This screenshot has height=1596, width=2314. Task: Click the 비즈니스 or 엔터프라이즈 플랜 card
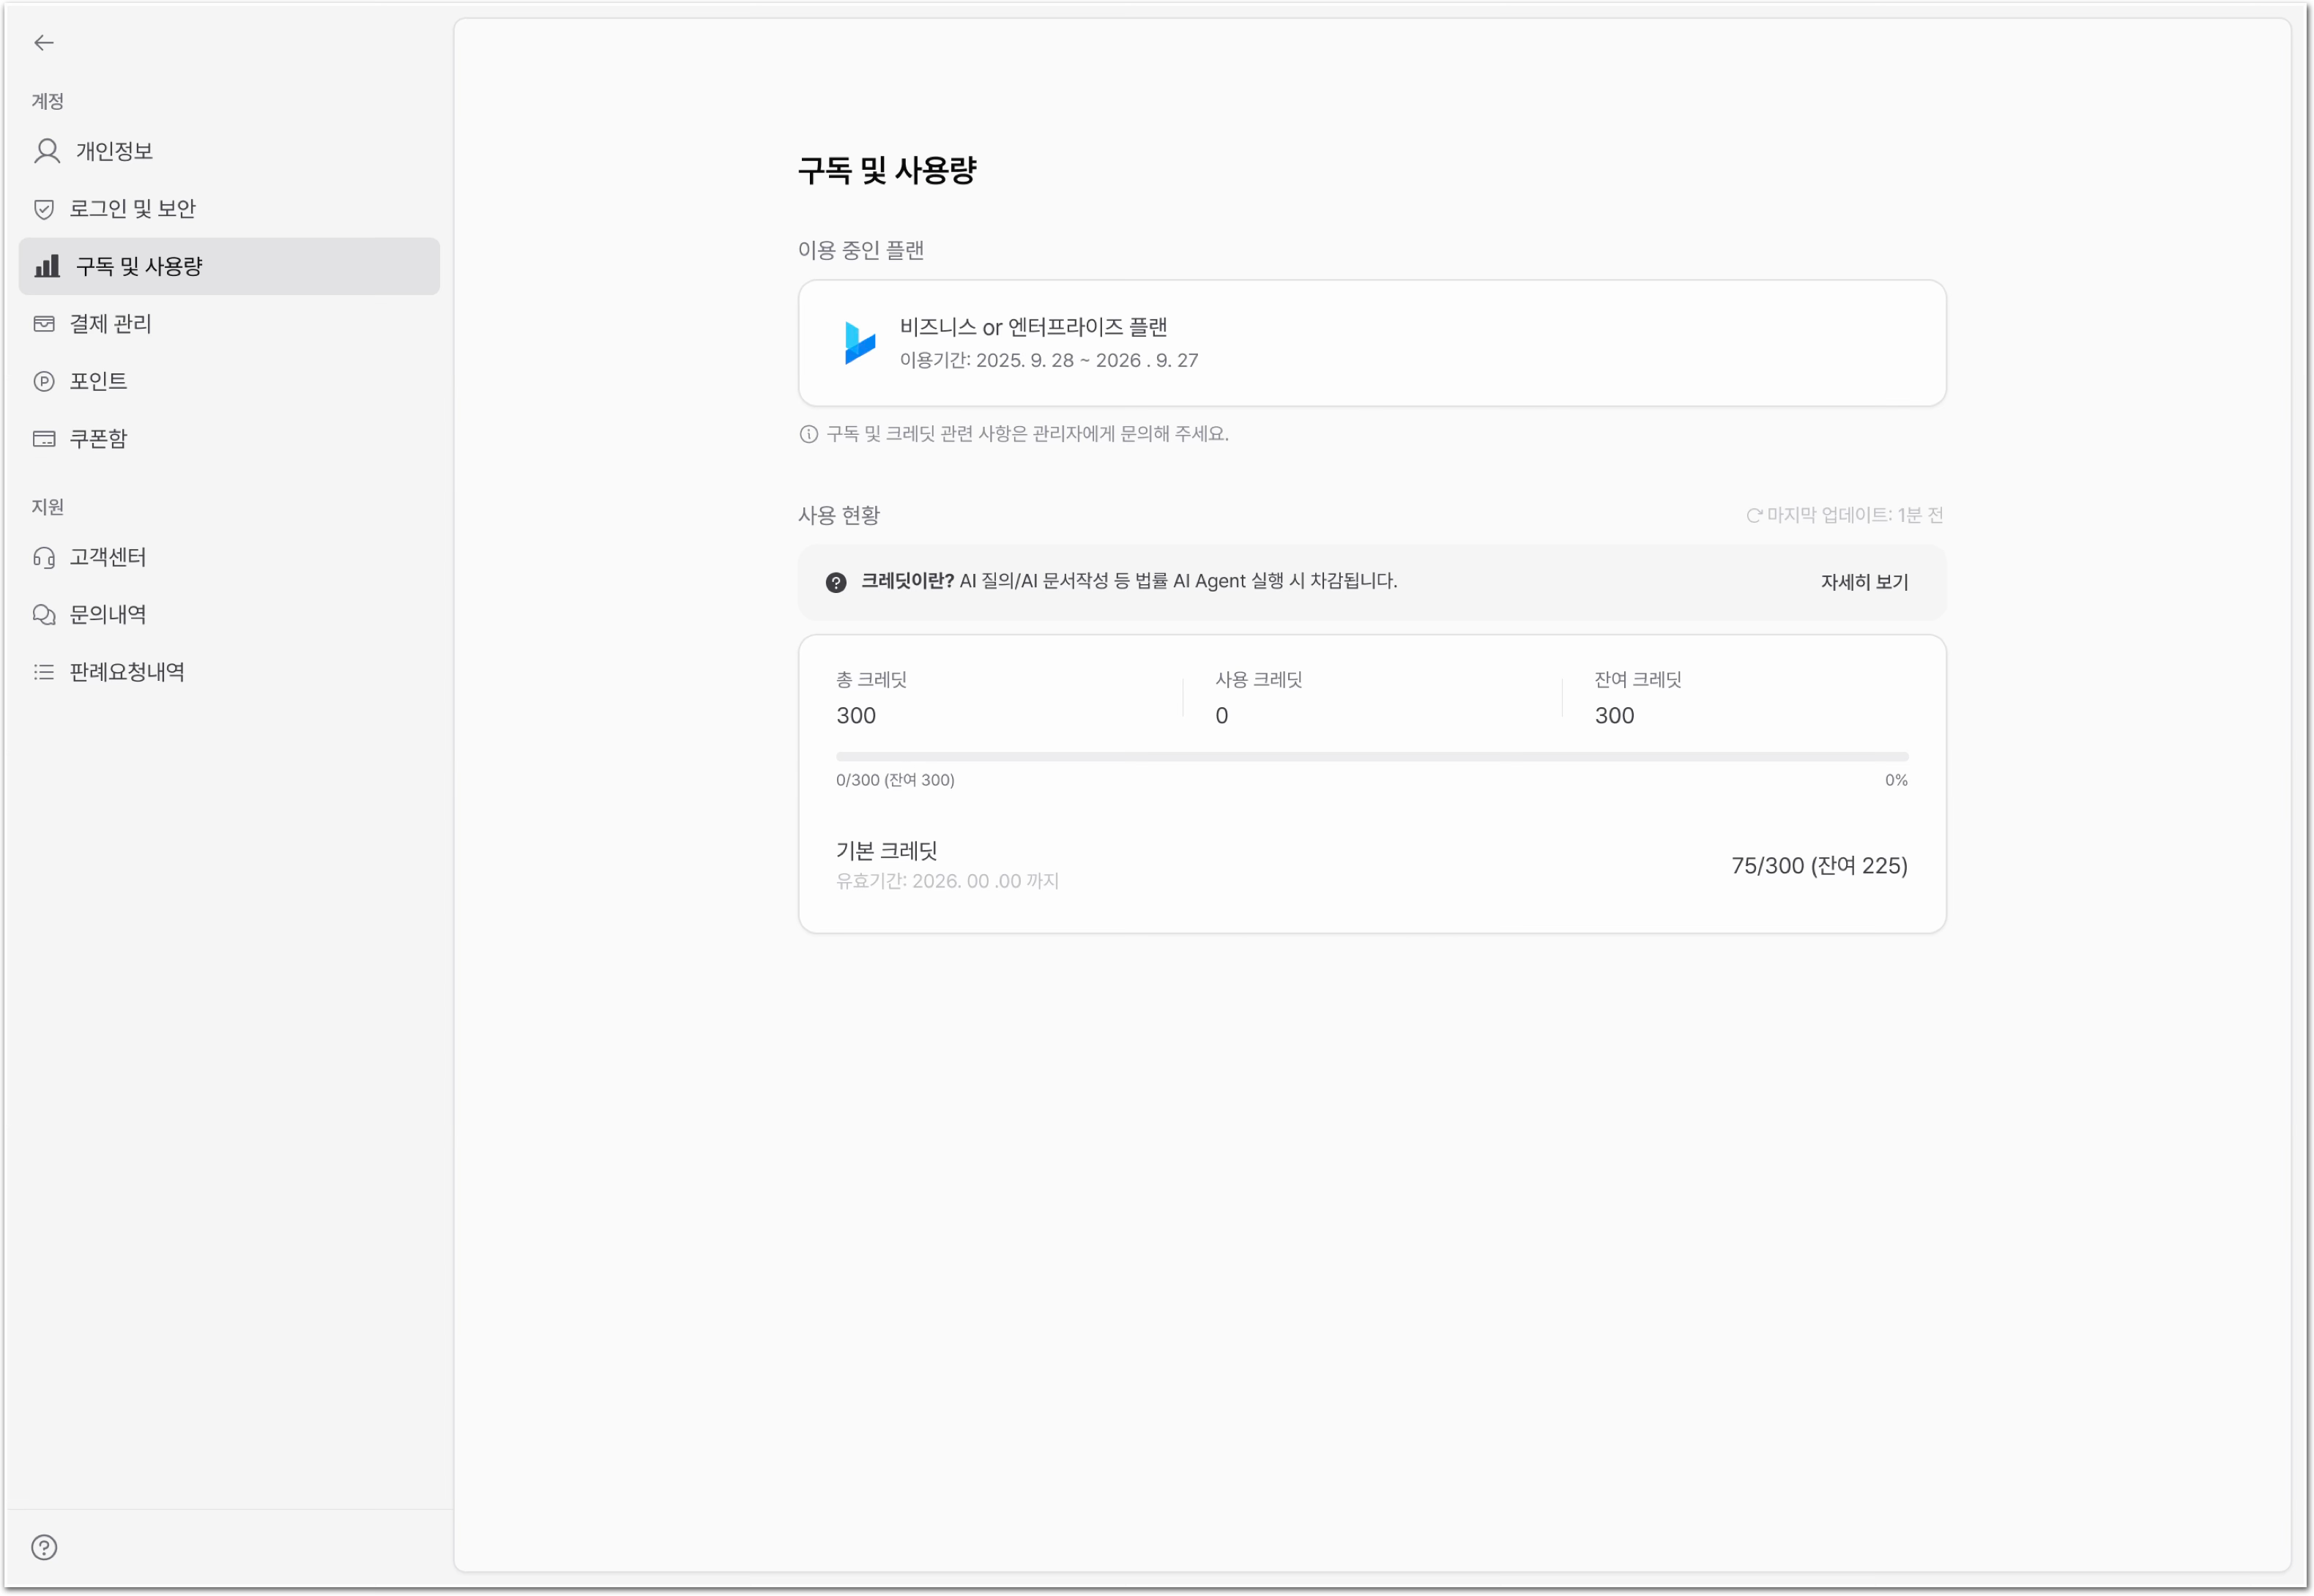(x=1372, y=343)
